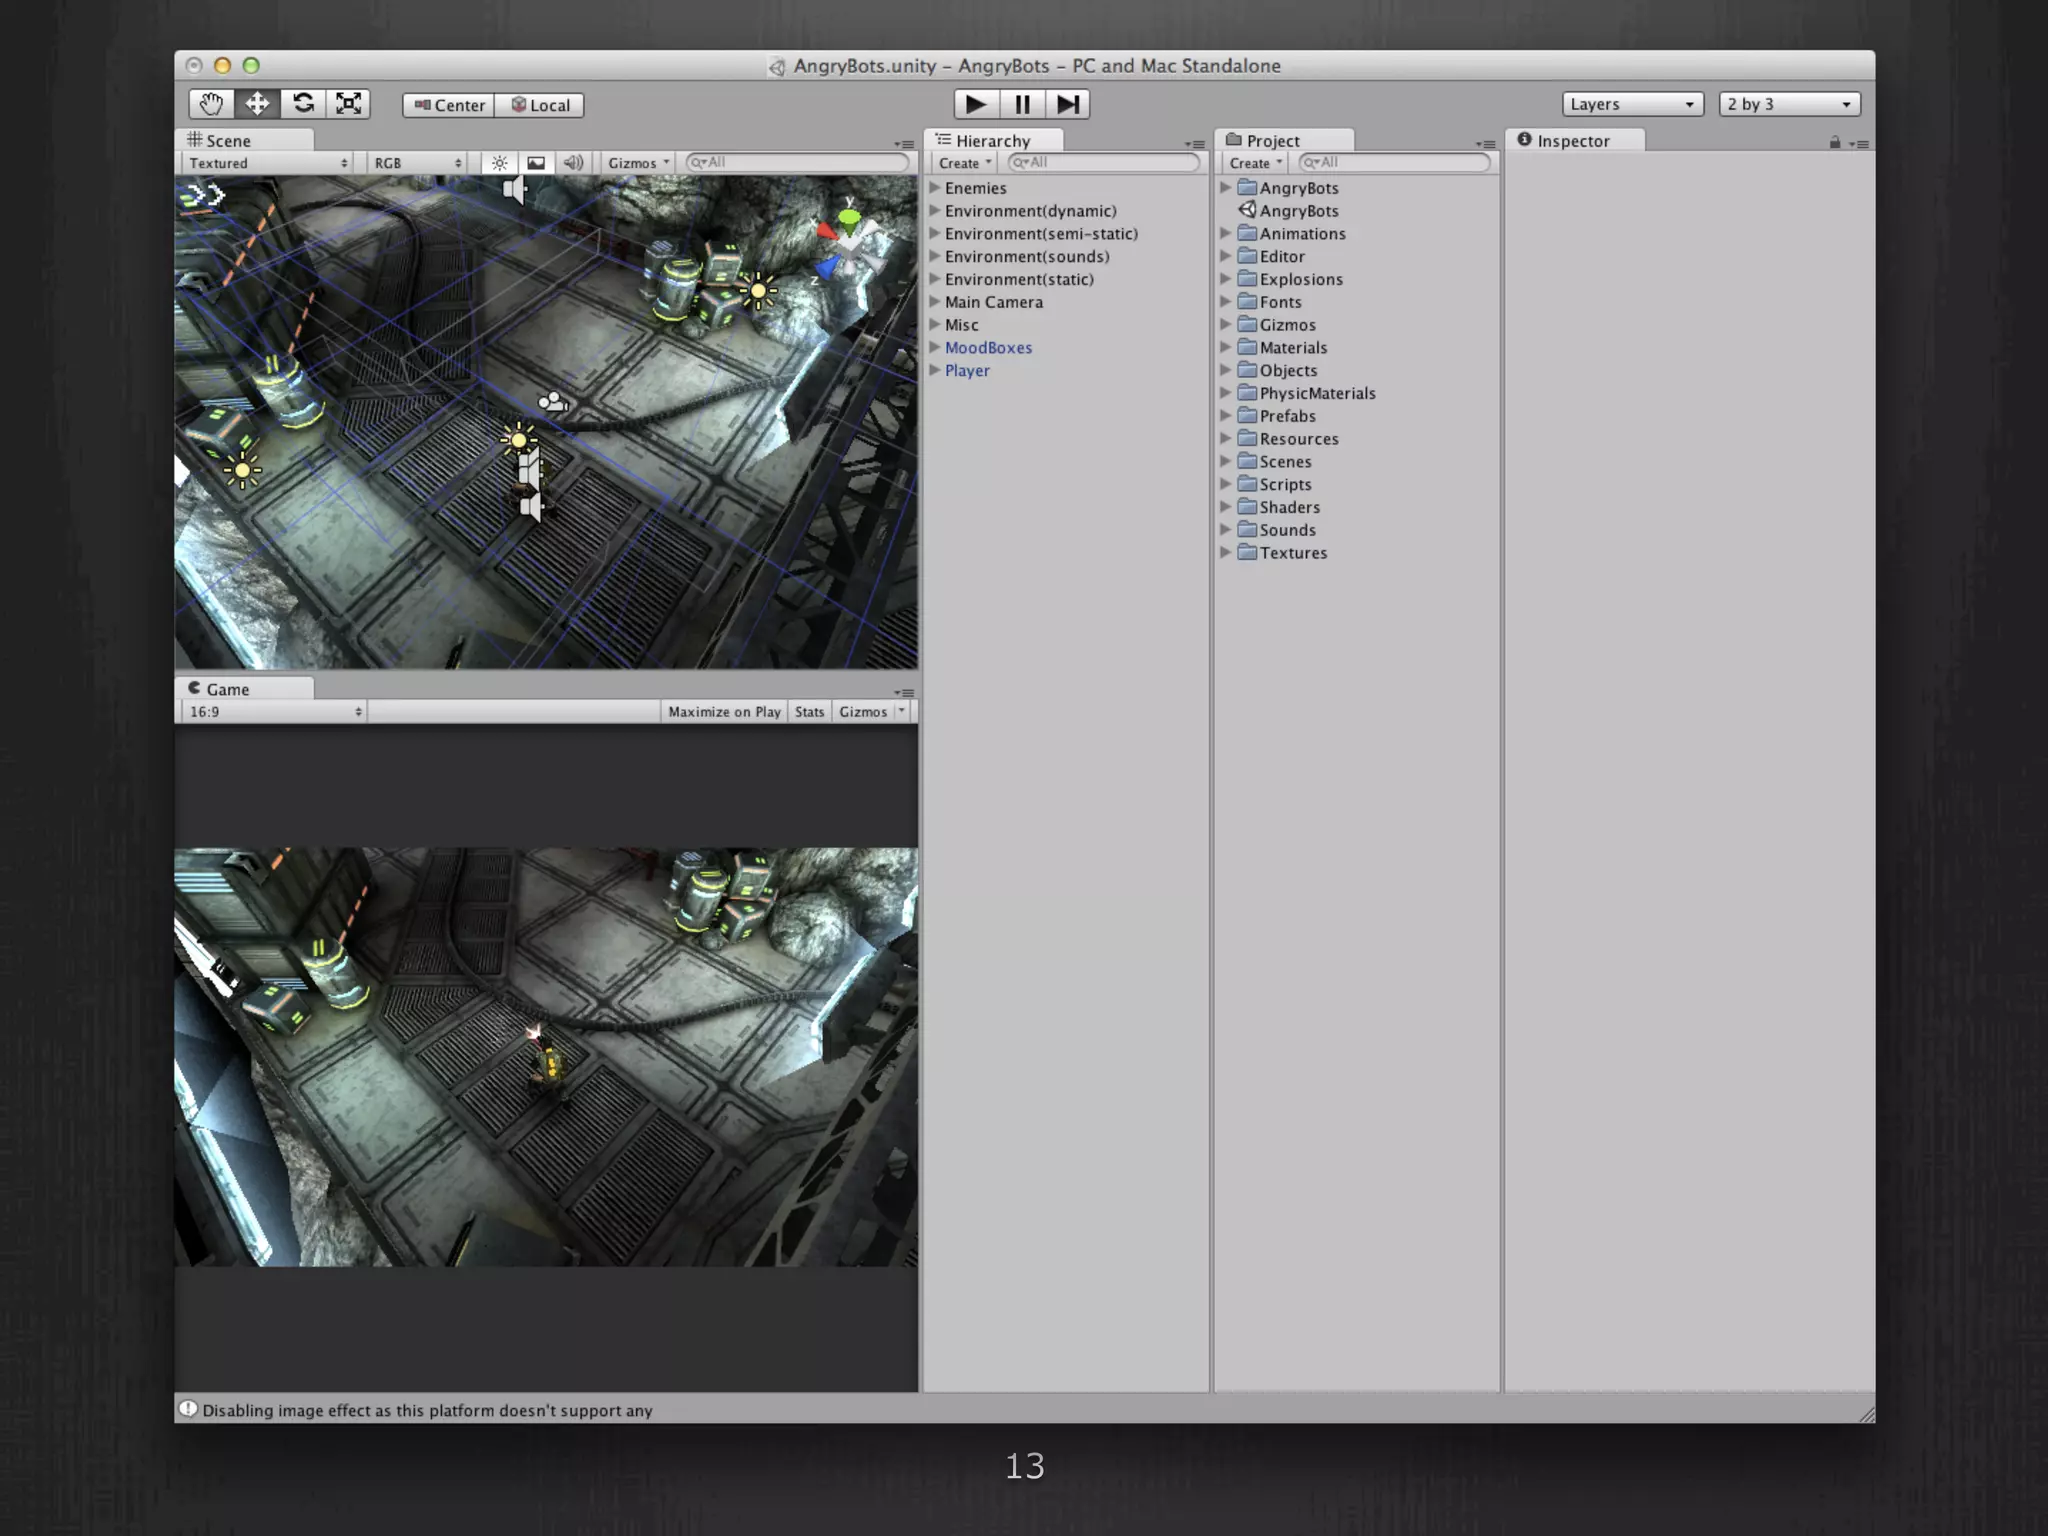2048x1536 pixels.
Task: Expand the Enemies hierarchy item
Action: tap(934, 188)
